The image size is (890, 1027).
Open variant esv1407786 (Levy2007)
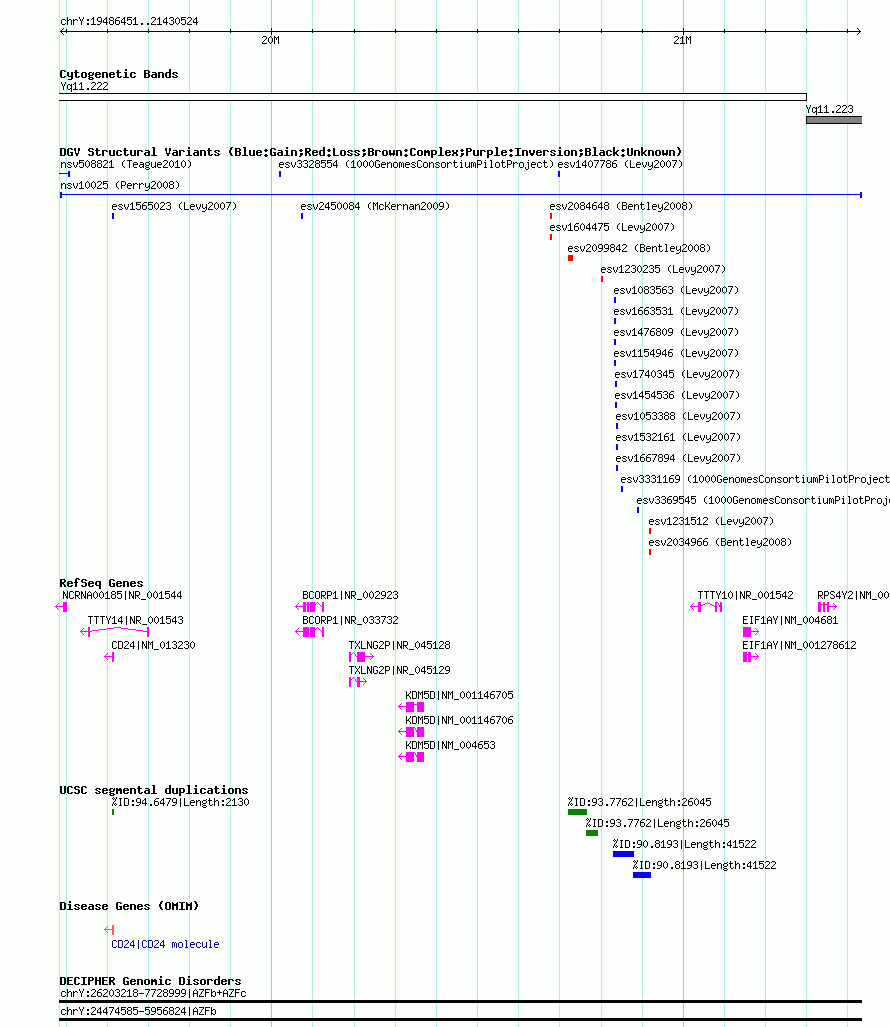tap(620, 164)
